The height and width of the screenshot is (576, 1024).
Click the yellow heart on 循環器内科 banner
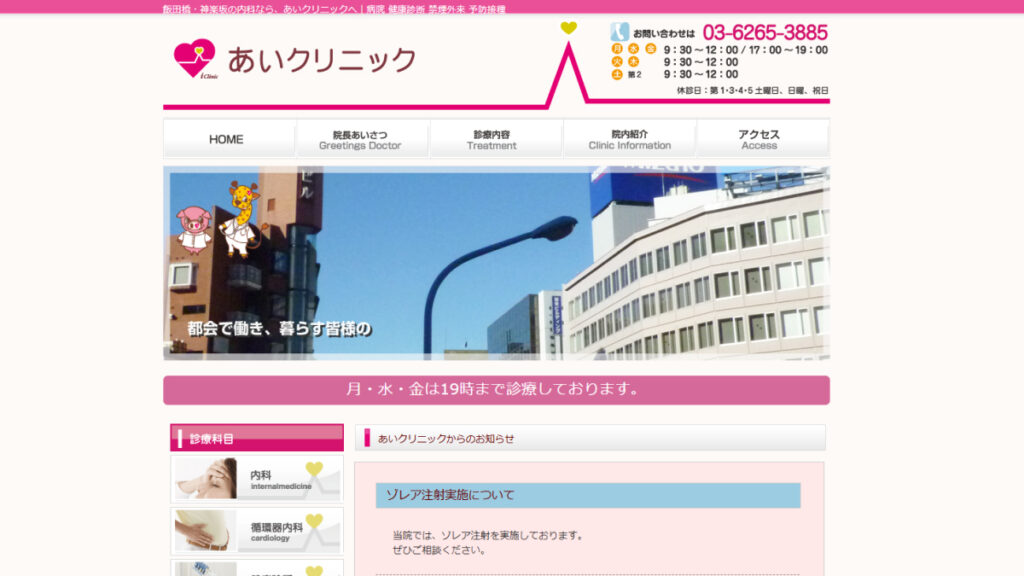pyautogui.click(x=314, y=521)
